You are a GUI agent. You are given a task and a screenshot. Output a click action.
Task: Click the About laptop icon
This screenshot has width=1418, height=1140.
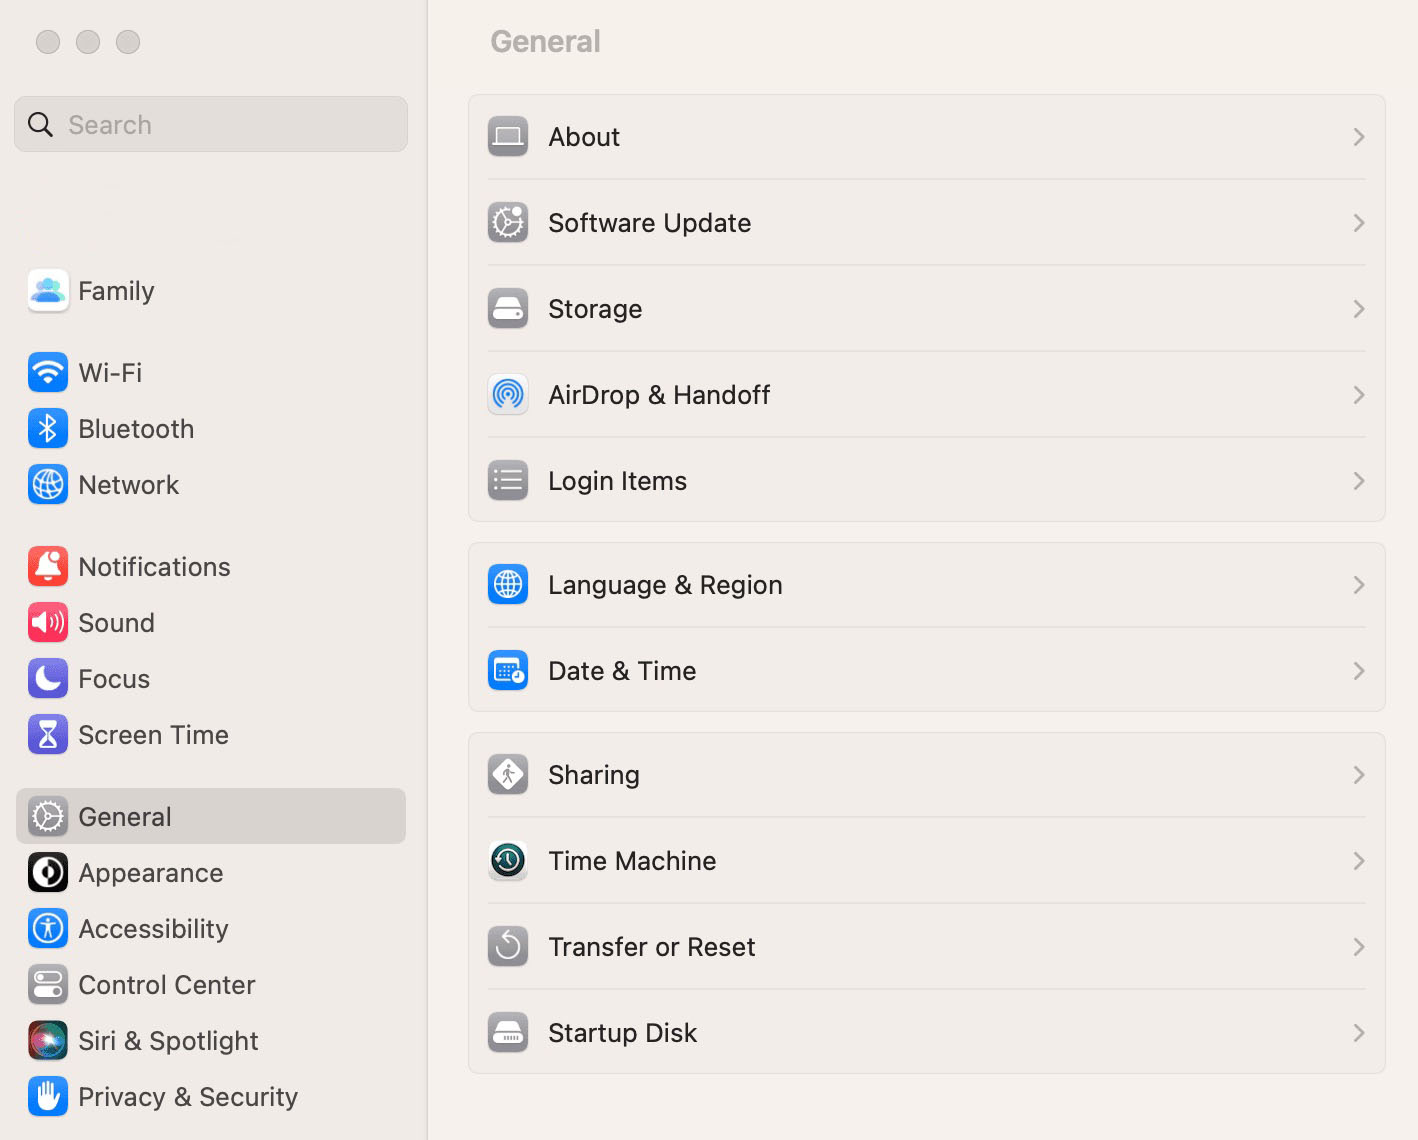[x=508, y=137]
